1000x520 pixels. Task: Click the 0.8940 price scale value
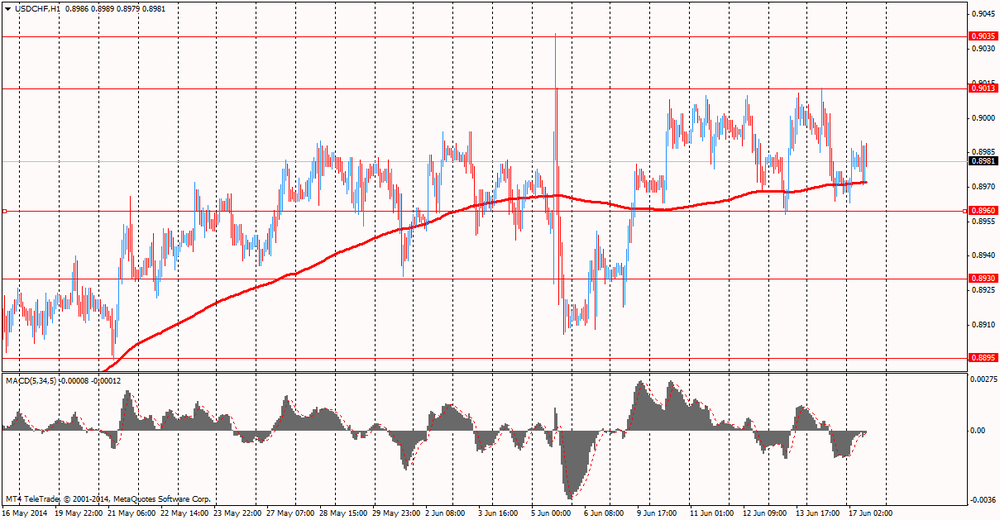pyautogui.click(x=983, y=256)
